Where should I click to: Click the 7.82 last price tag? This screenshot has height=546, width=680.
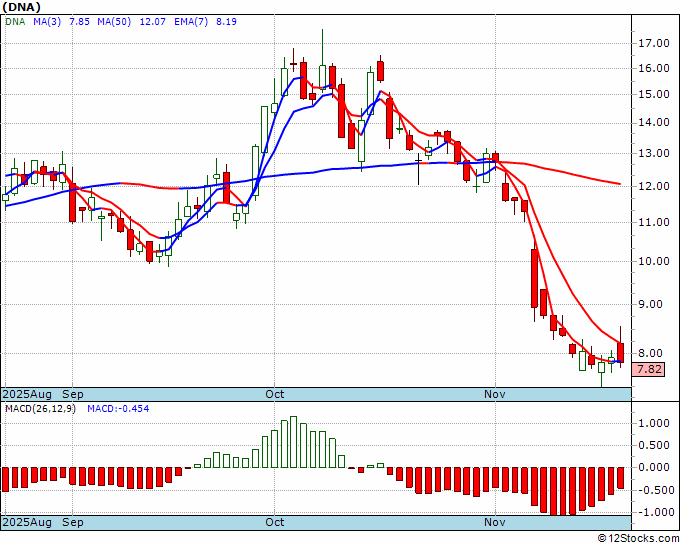click(x=649, y=369)
